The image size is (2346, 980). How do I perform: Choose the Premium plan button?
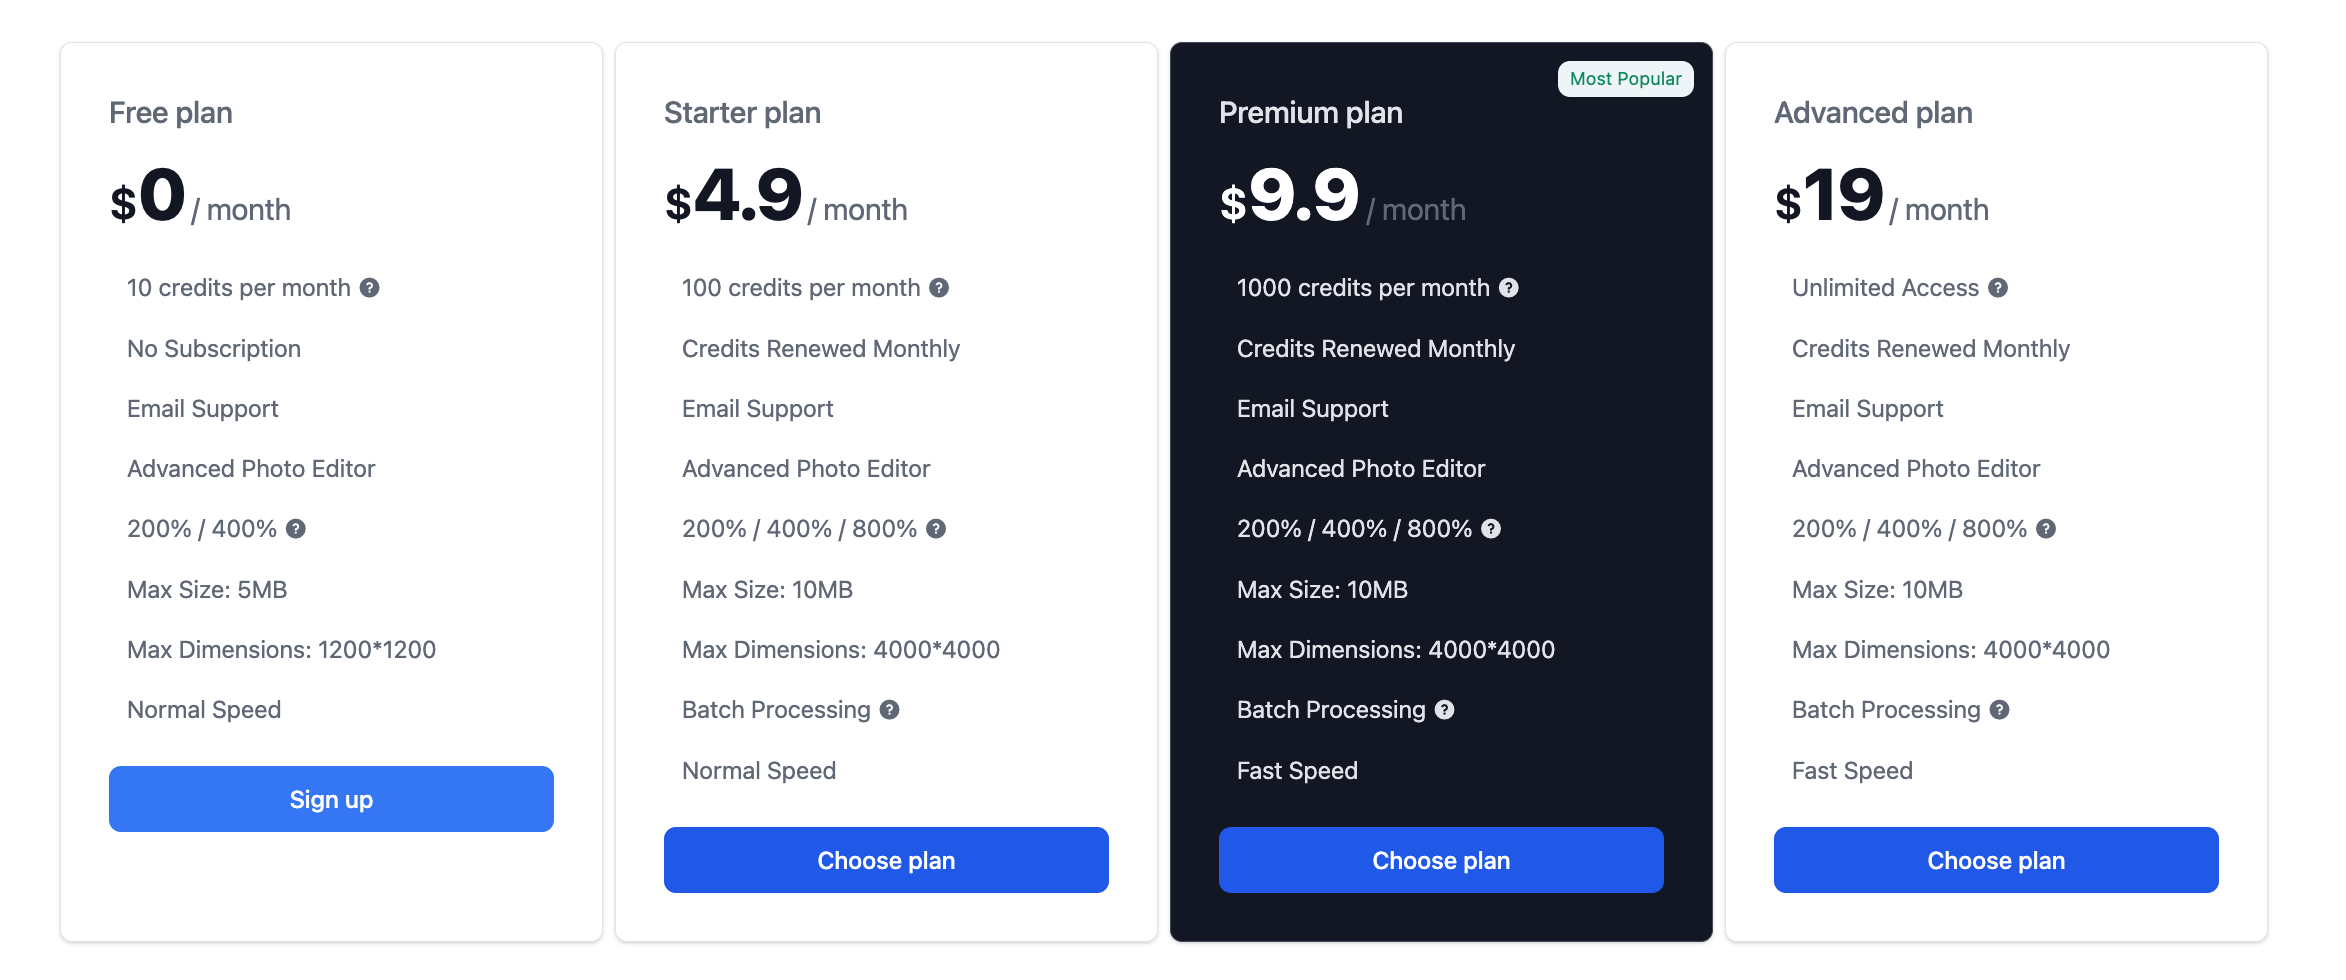[x=1441, y=860]
